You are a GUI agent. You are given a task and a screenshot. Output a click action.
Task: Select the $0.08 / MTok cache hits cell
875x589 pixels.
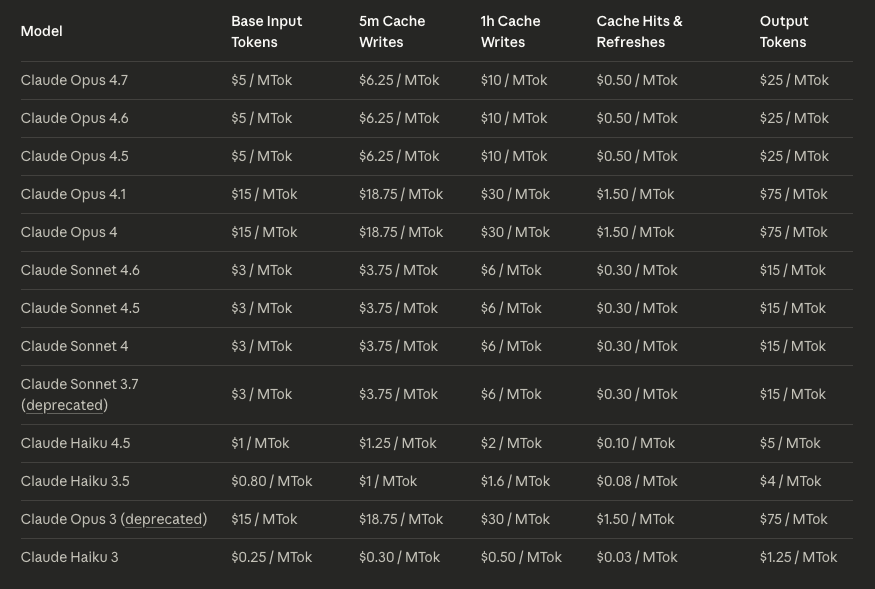pyautogui.click(x=637, y=481)
